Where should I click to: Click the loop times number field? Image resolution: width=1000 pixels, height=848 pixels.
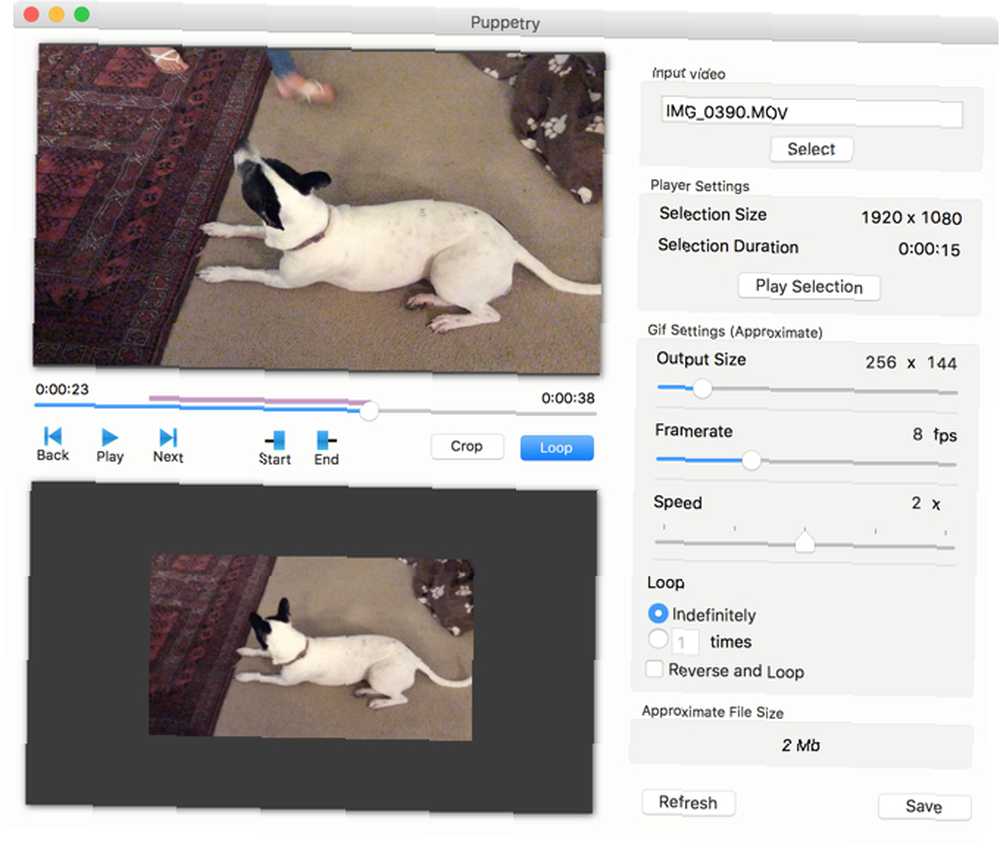tap(686, 641)
